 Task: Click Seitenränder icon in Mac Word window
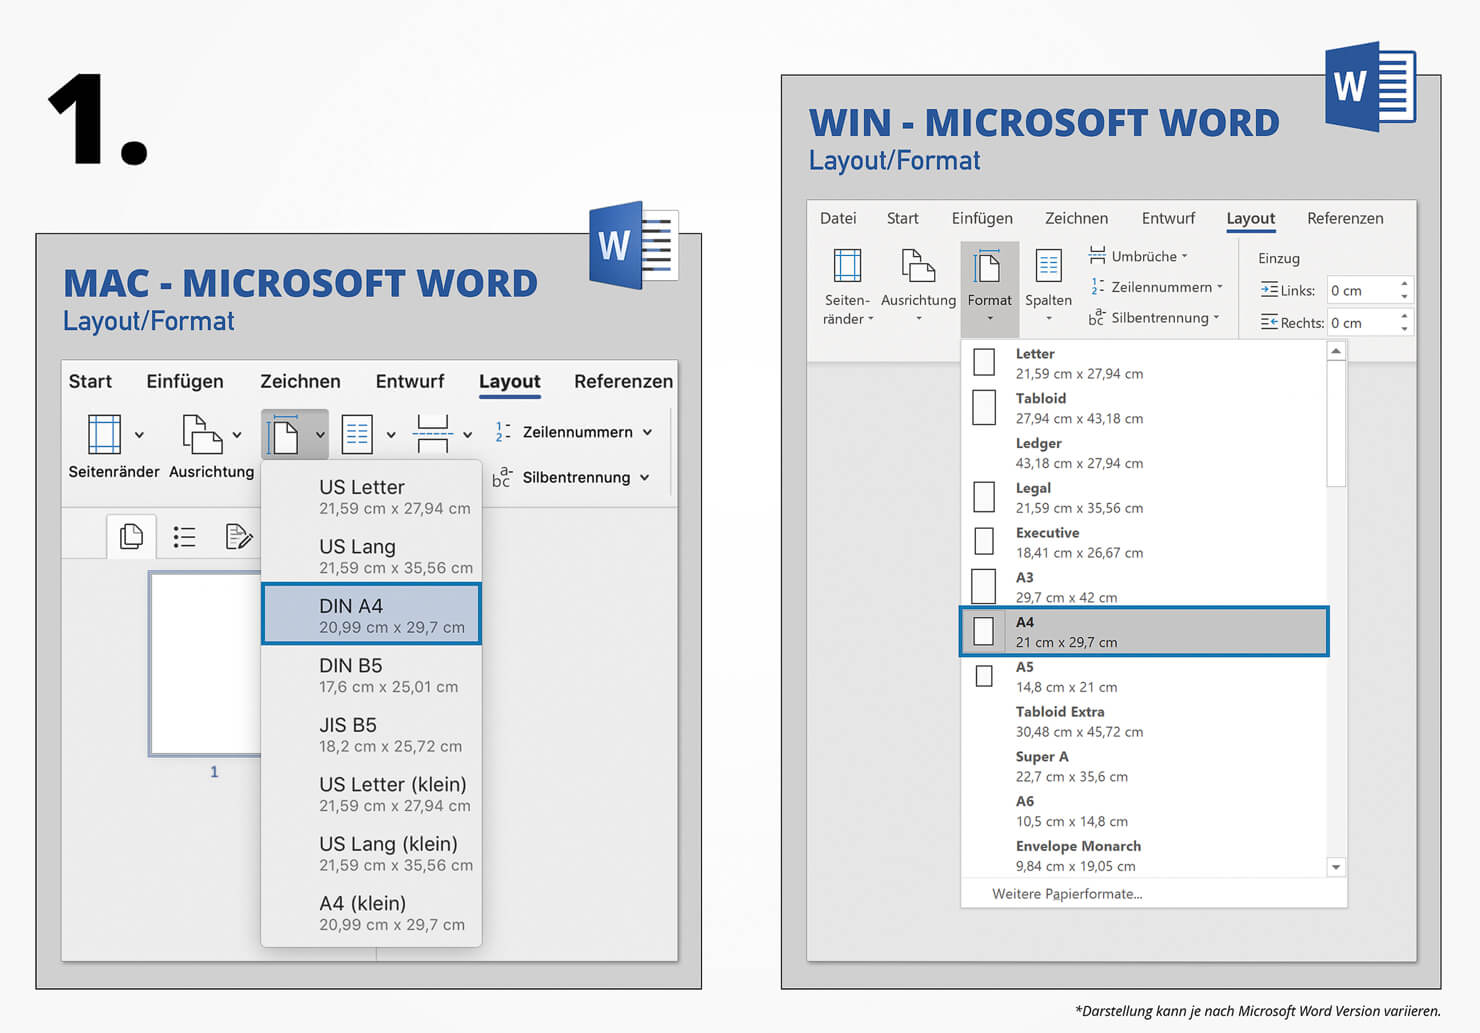click(x=105, y=434)
